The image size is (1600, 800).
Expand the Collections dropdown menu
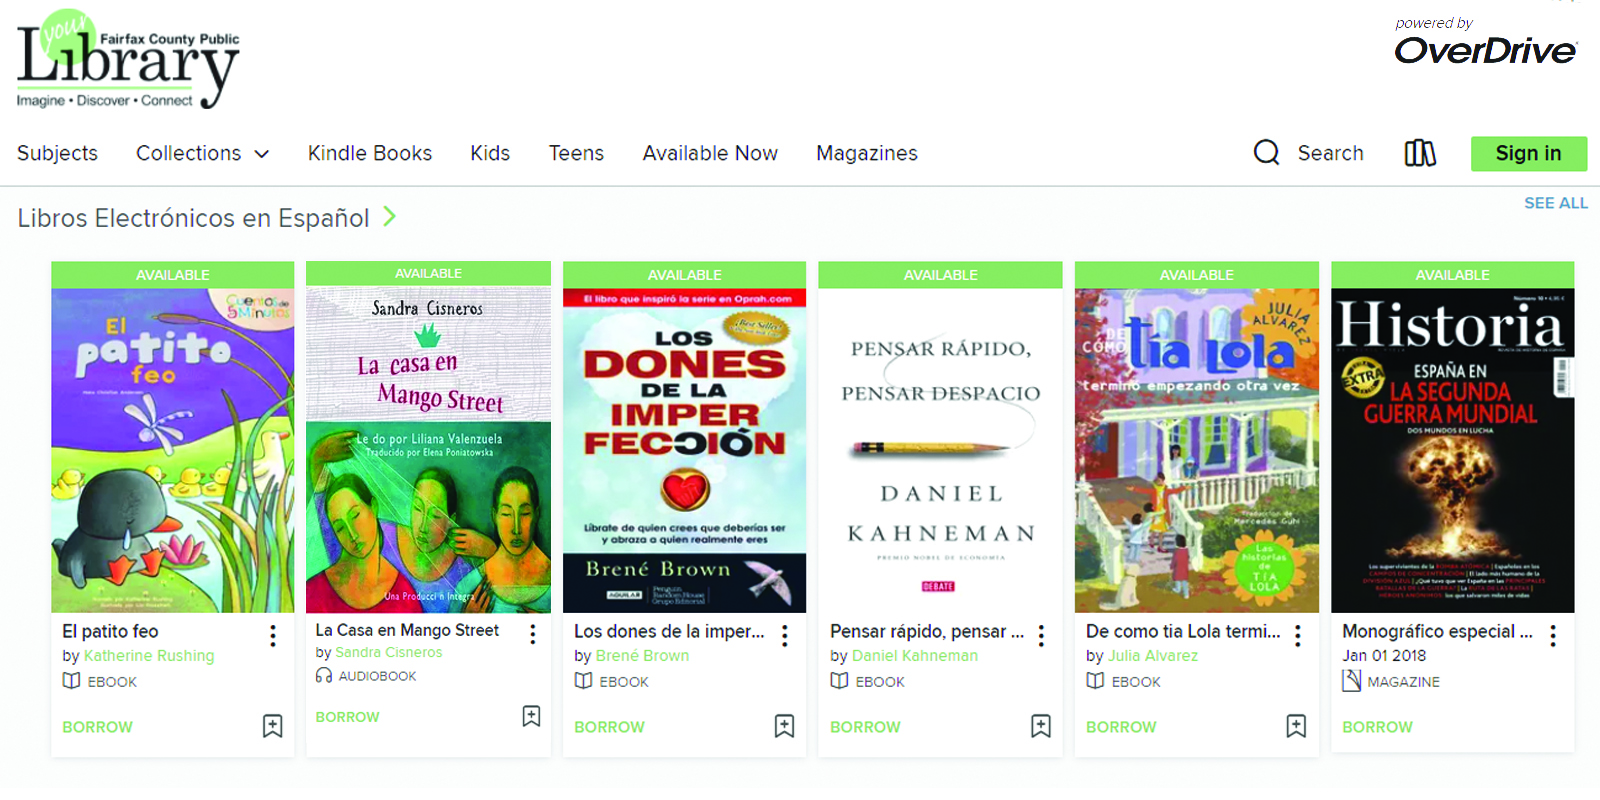pyautogui.click(x=203, y=153)
